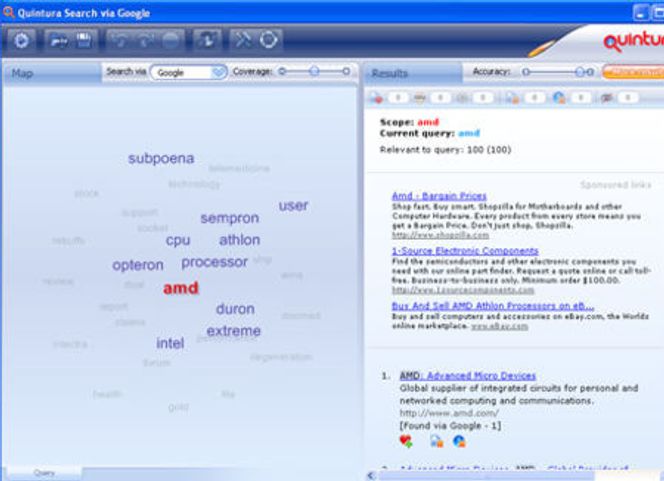Click the faded word 'degeneration' in the map
Image resolution: width=664 pixels, height=481 pixels.
[281, 357]
